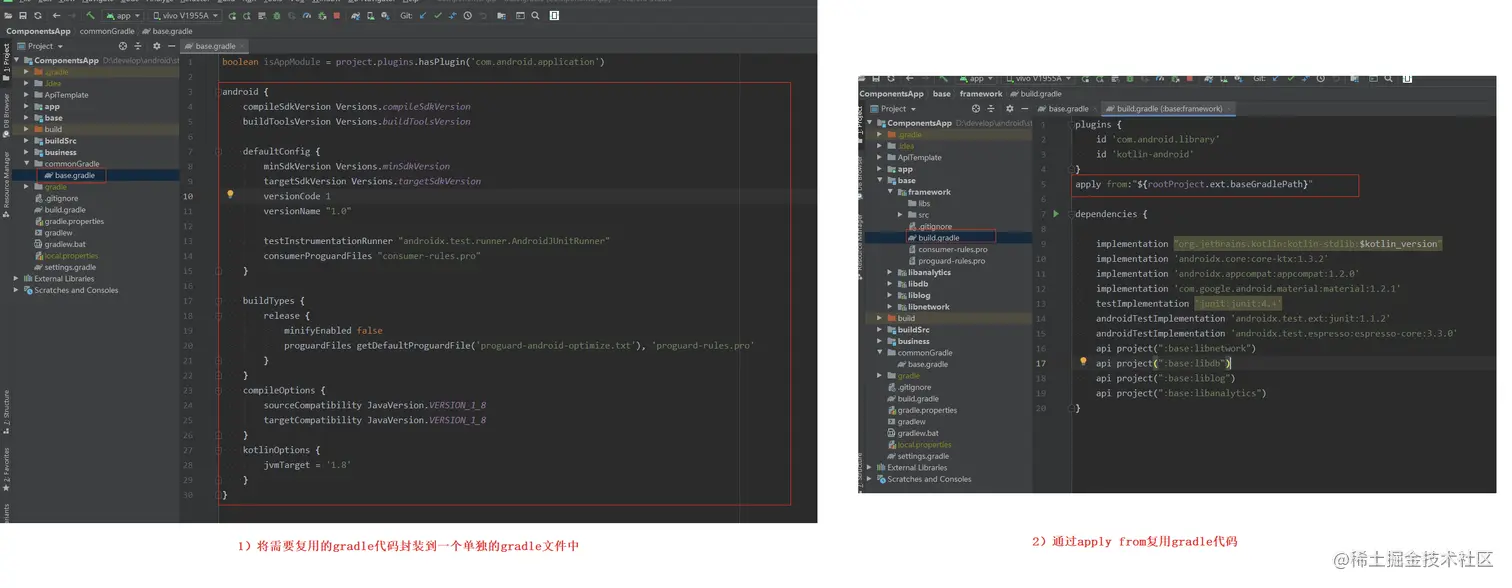Click the versionName "1.0" line in editor
Viewport: 1512px width, 588px height.
308,211
